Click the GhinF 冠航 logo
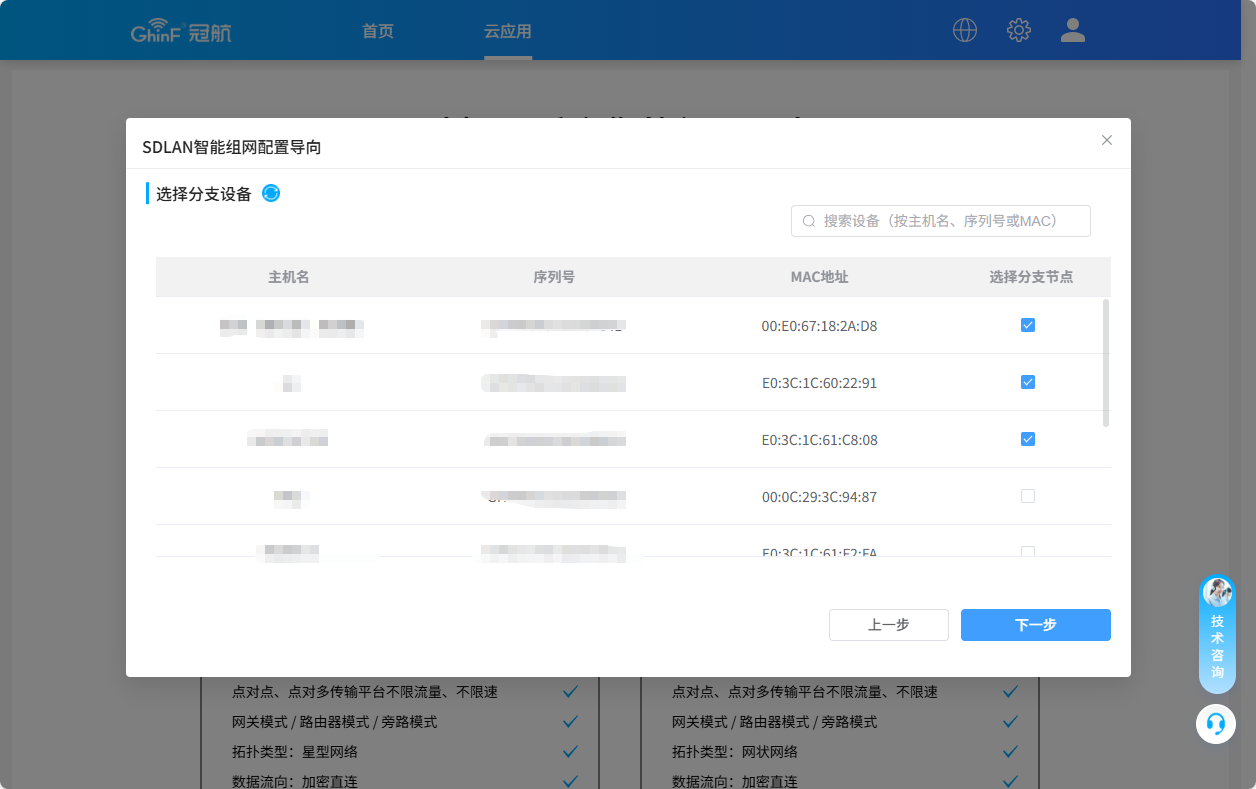Image resolution: width=1256 pixels, height=789 pixels. point(181,32)
